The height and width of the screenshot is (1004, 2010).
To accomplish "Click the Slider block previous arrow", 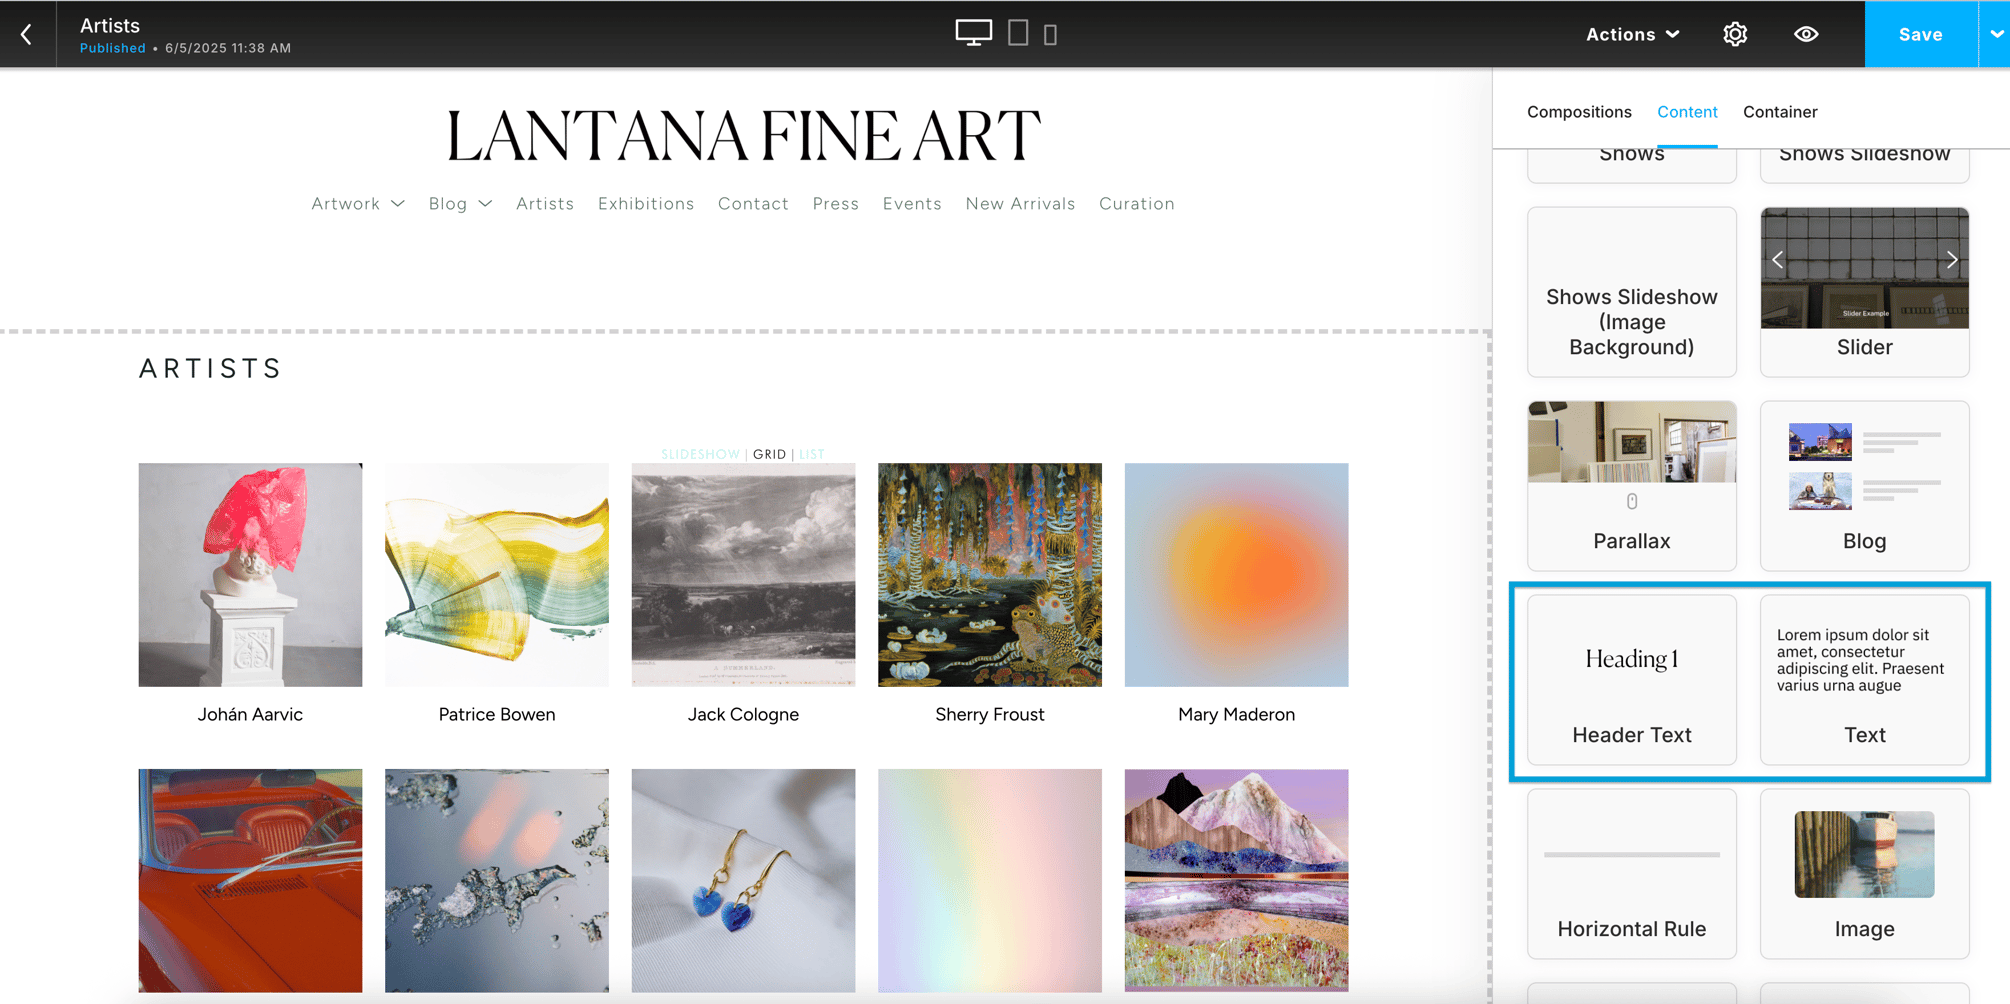I will 1778,260.
